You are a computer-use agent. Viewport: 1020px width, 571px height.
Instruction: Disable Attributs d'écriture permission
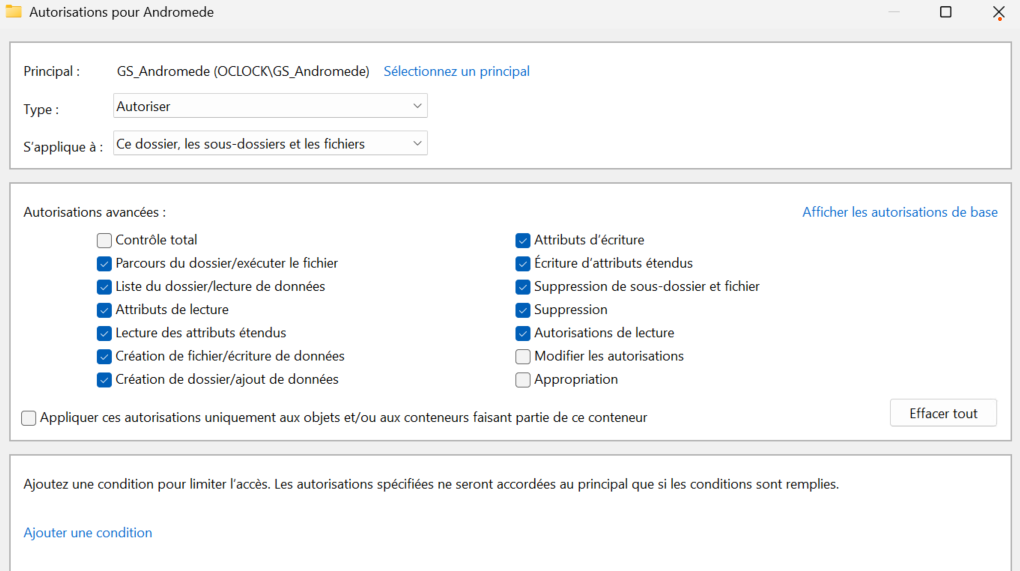523,240
